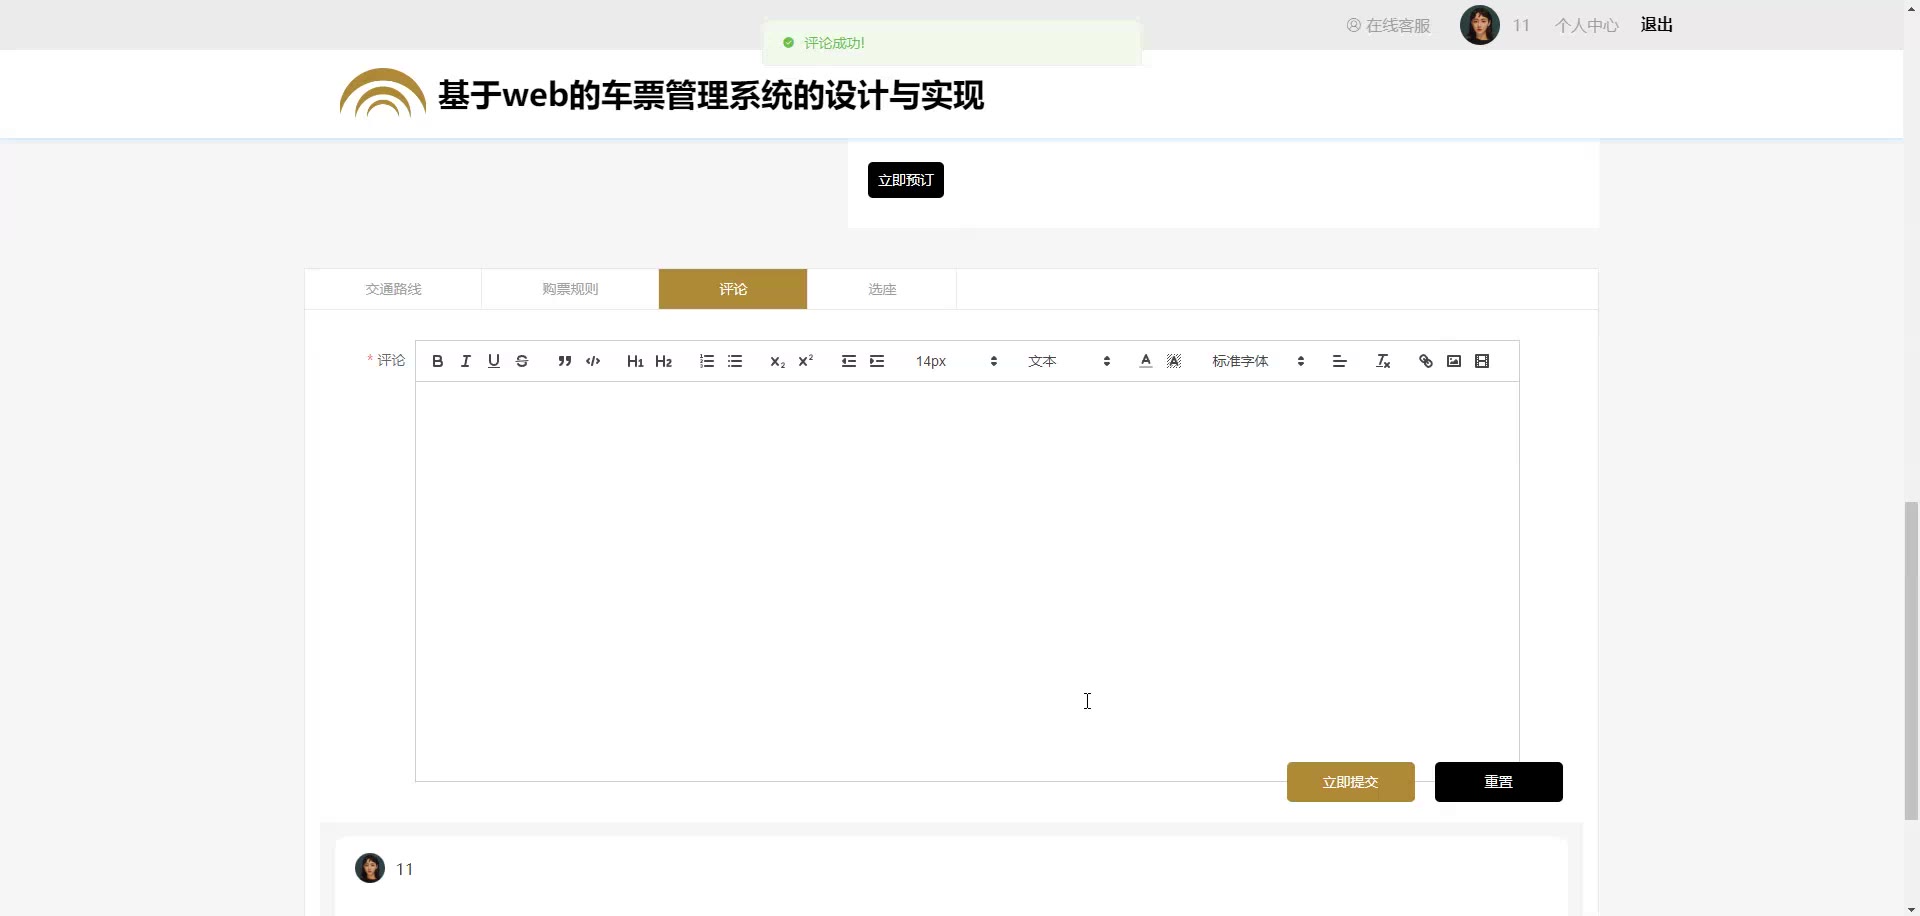Insert a blockquote in the comment
1920x916 pixels.
click(564, 361)
